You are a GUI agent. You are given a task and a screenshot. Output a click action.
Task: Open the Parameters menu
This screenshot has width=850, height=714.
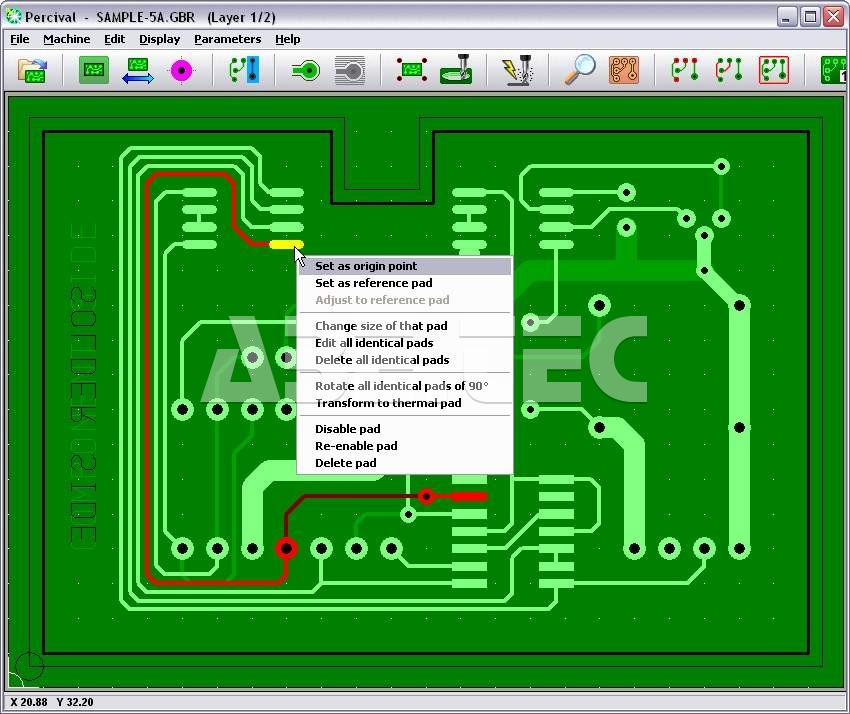(228, 39)
